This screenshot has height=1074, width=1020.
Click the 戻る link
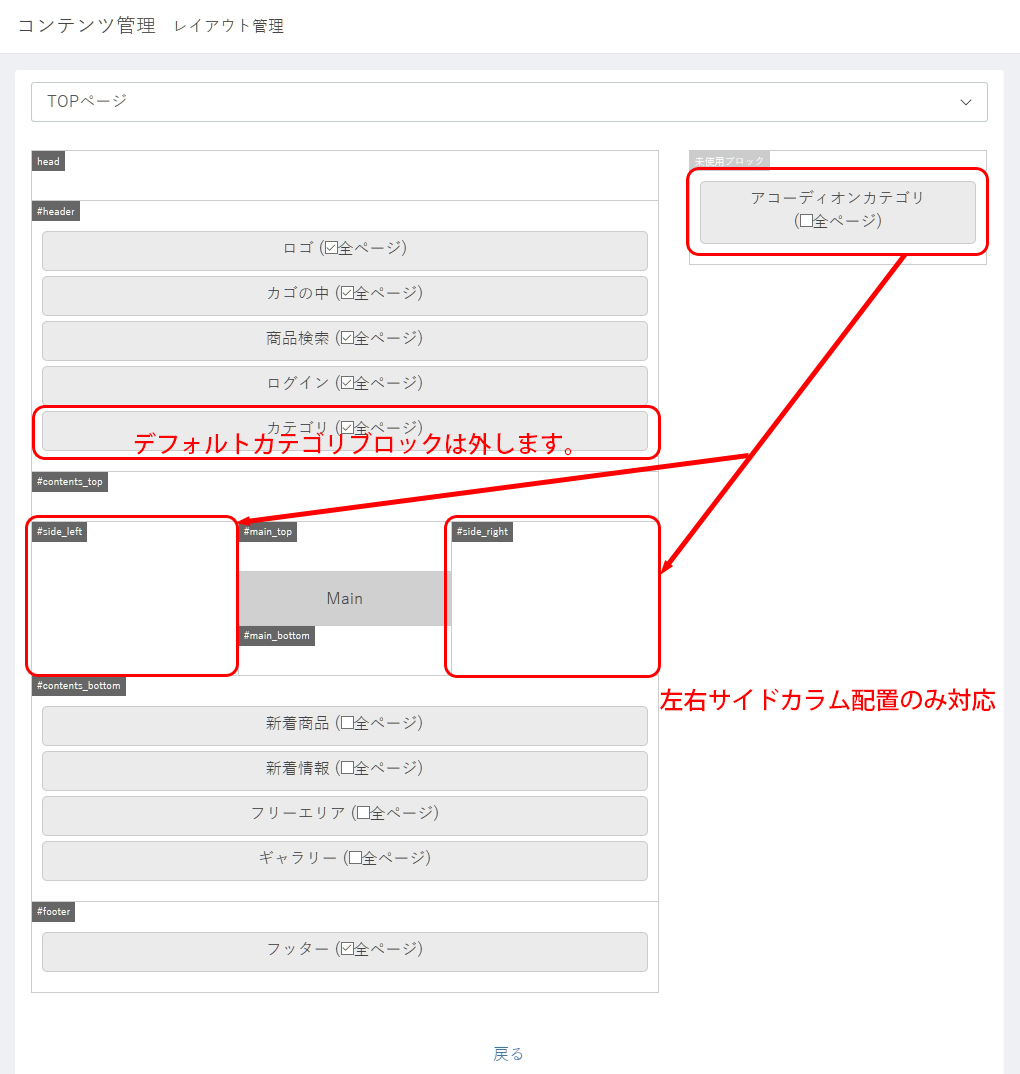click(508, 1053)
